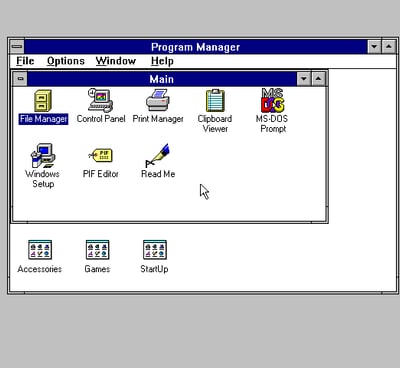This screenshot has height=368, width=400.
Task: Open the Control Panel icon
Action: 100,100
